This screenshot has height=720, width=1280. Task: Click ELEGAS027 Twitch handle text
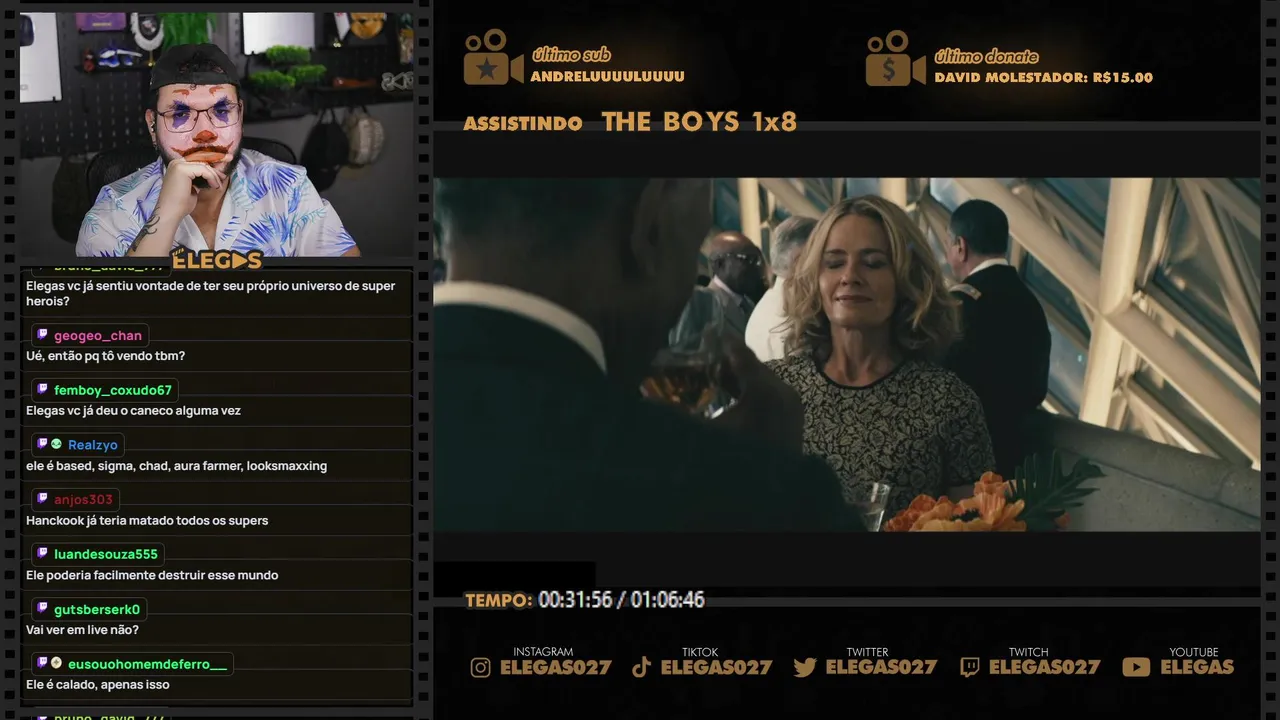[x=1044, y=668]
